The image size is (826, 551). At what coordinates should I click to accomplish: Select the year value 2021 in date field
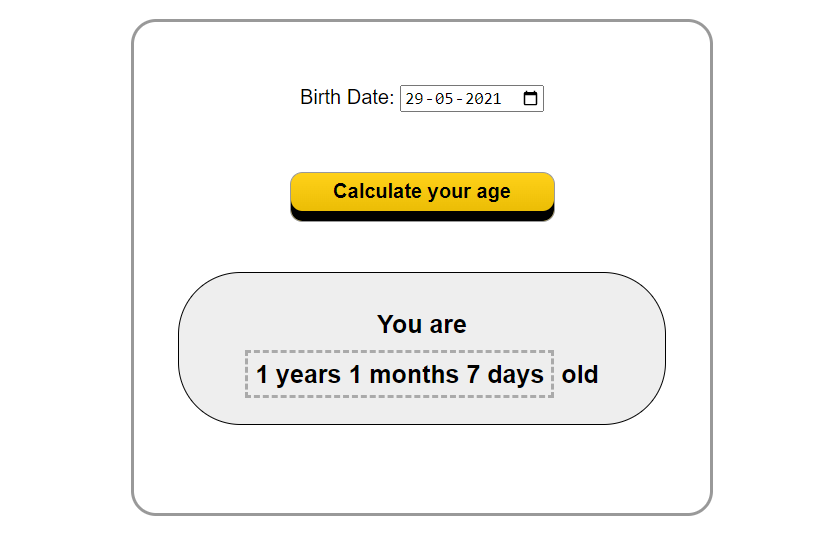pos(483,99)
